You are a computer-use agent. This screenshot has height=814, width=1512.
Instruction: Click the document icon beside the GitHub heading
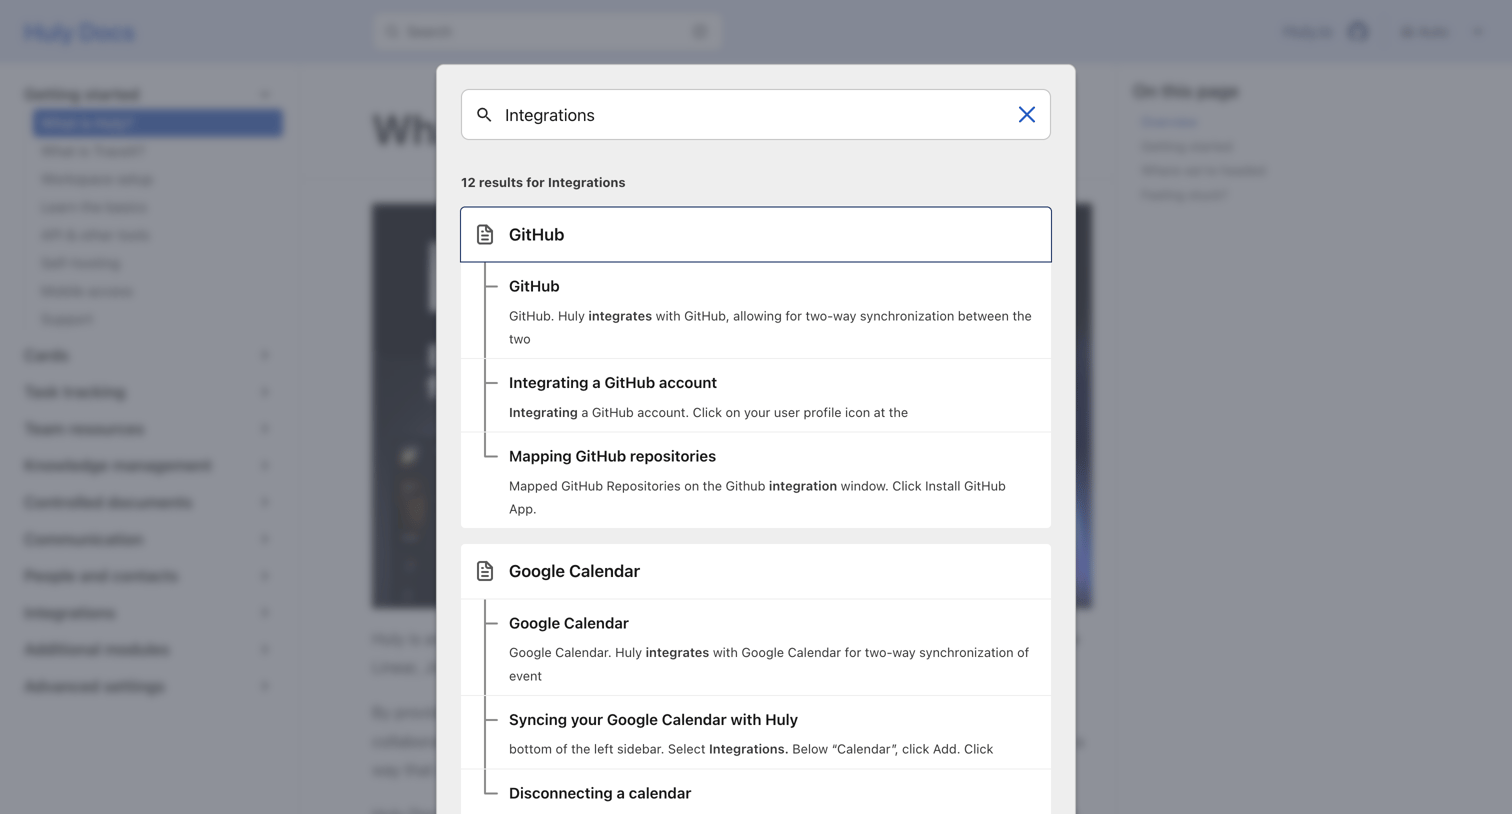click(x=485, y=234)
